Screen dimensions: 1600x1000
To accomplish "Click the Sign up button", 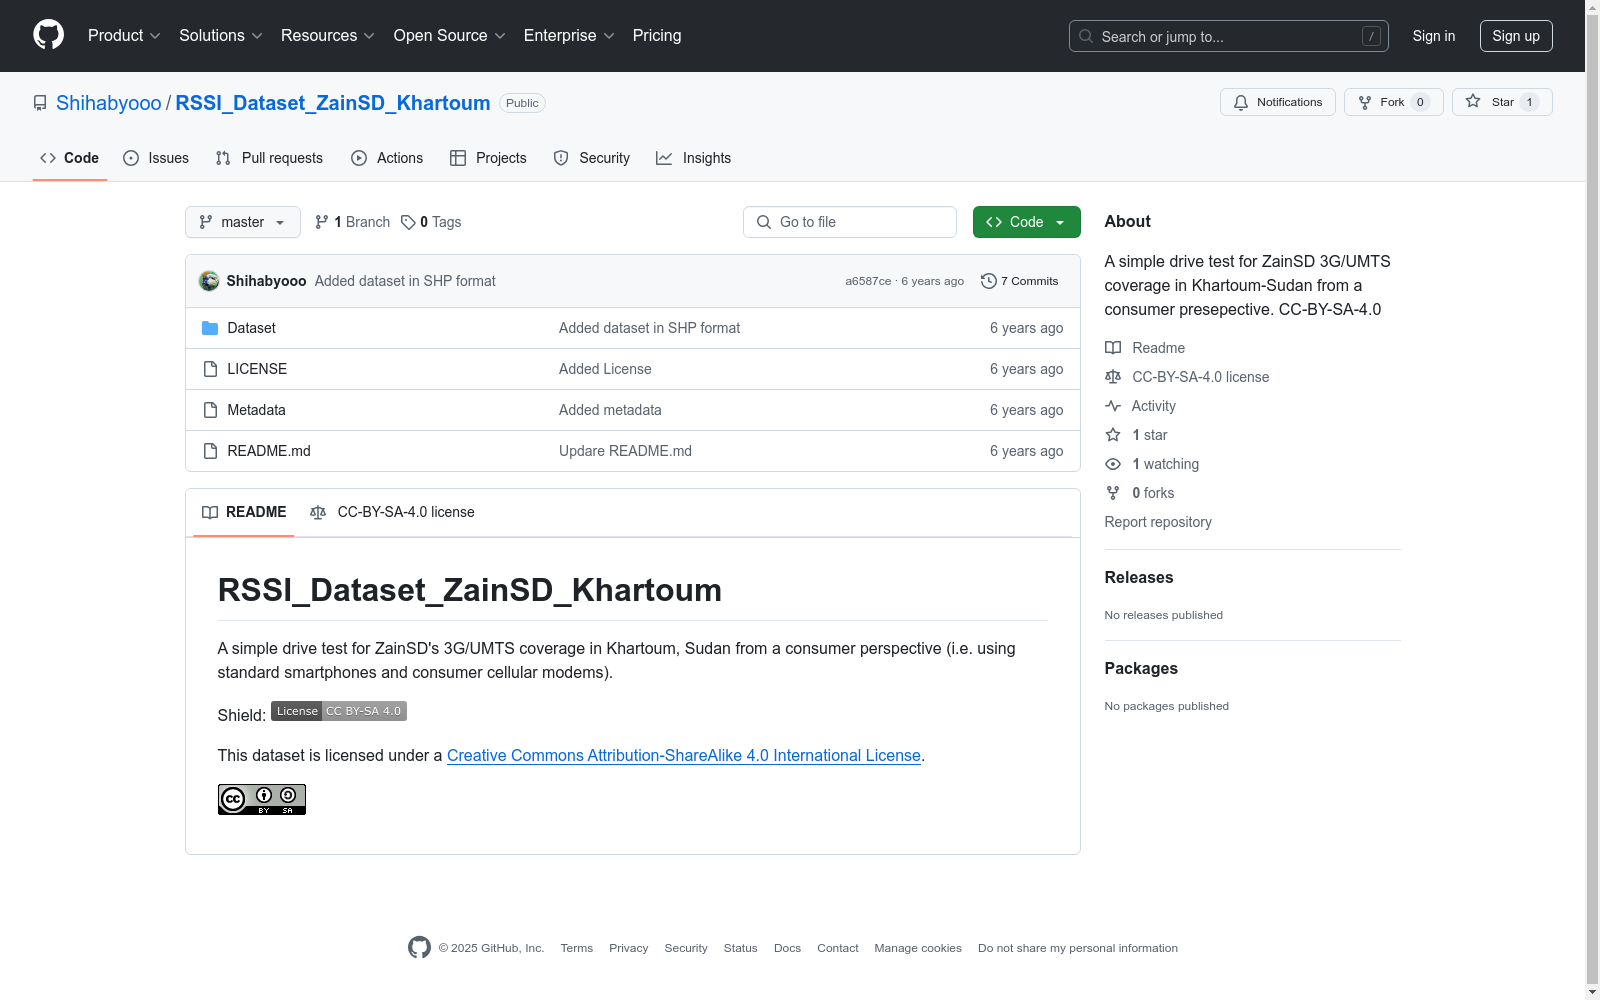I will click(x=1516, y=36).
